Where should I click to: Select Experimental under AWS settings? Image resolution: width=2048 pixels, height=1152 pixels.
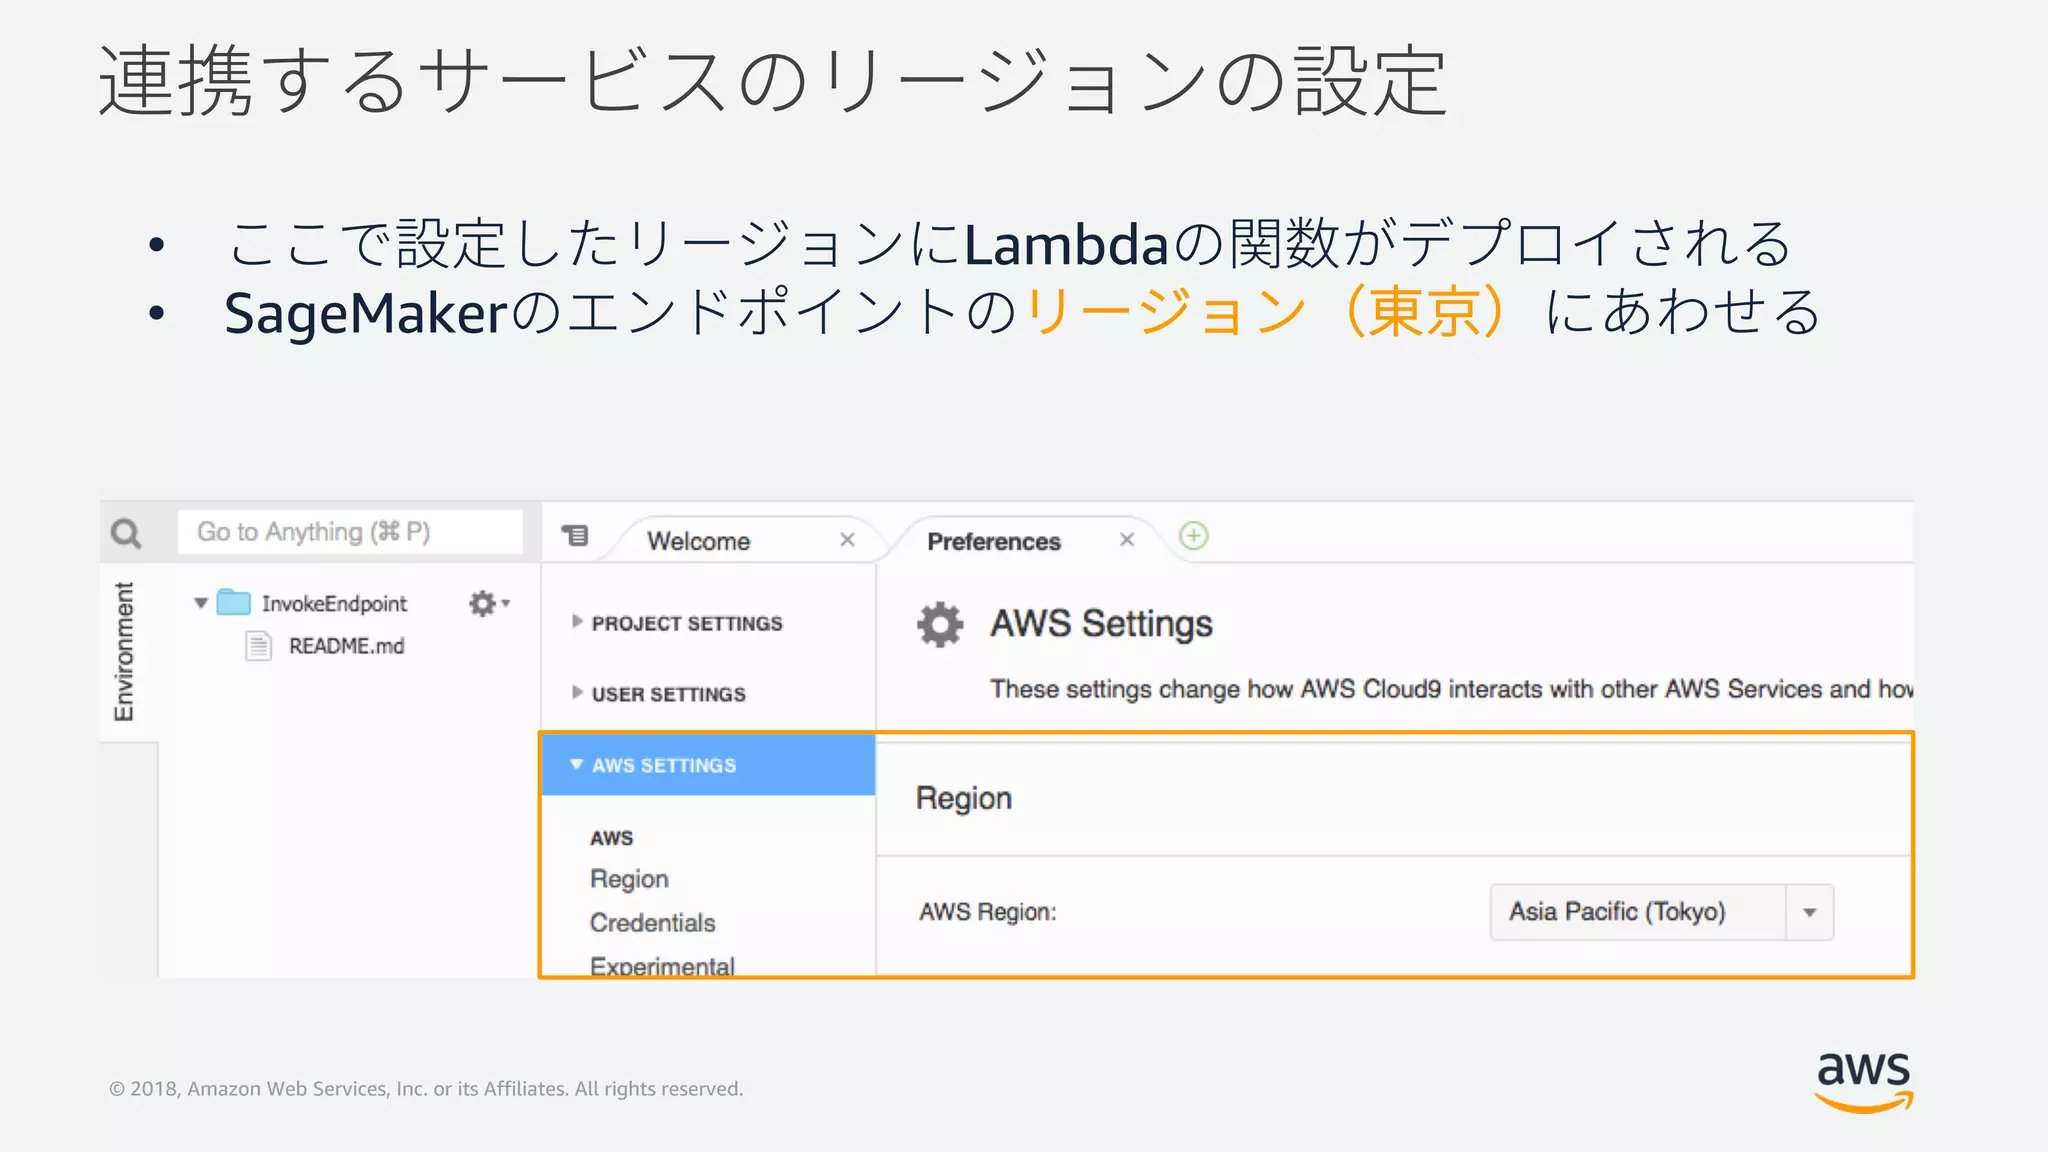coord(662,966)
